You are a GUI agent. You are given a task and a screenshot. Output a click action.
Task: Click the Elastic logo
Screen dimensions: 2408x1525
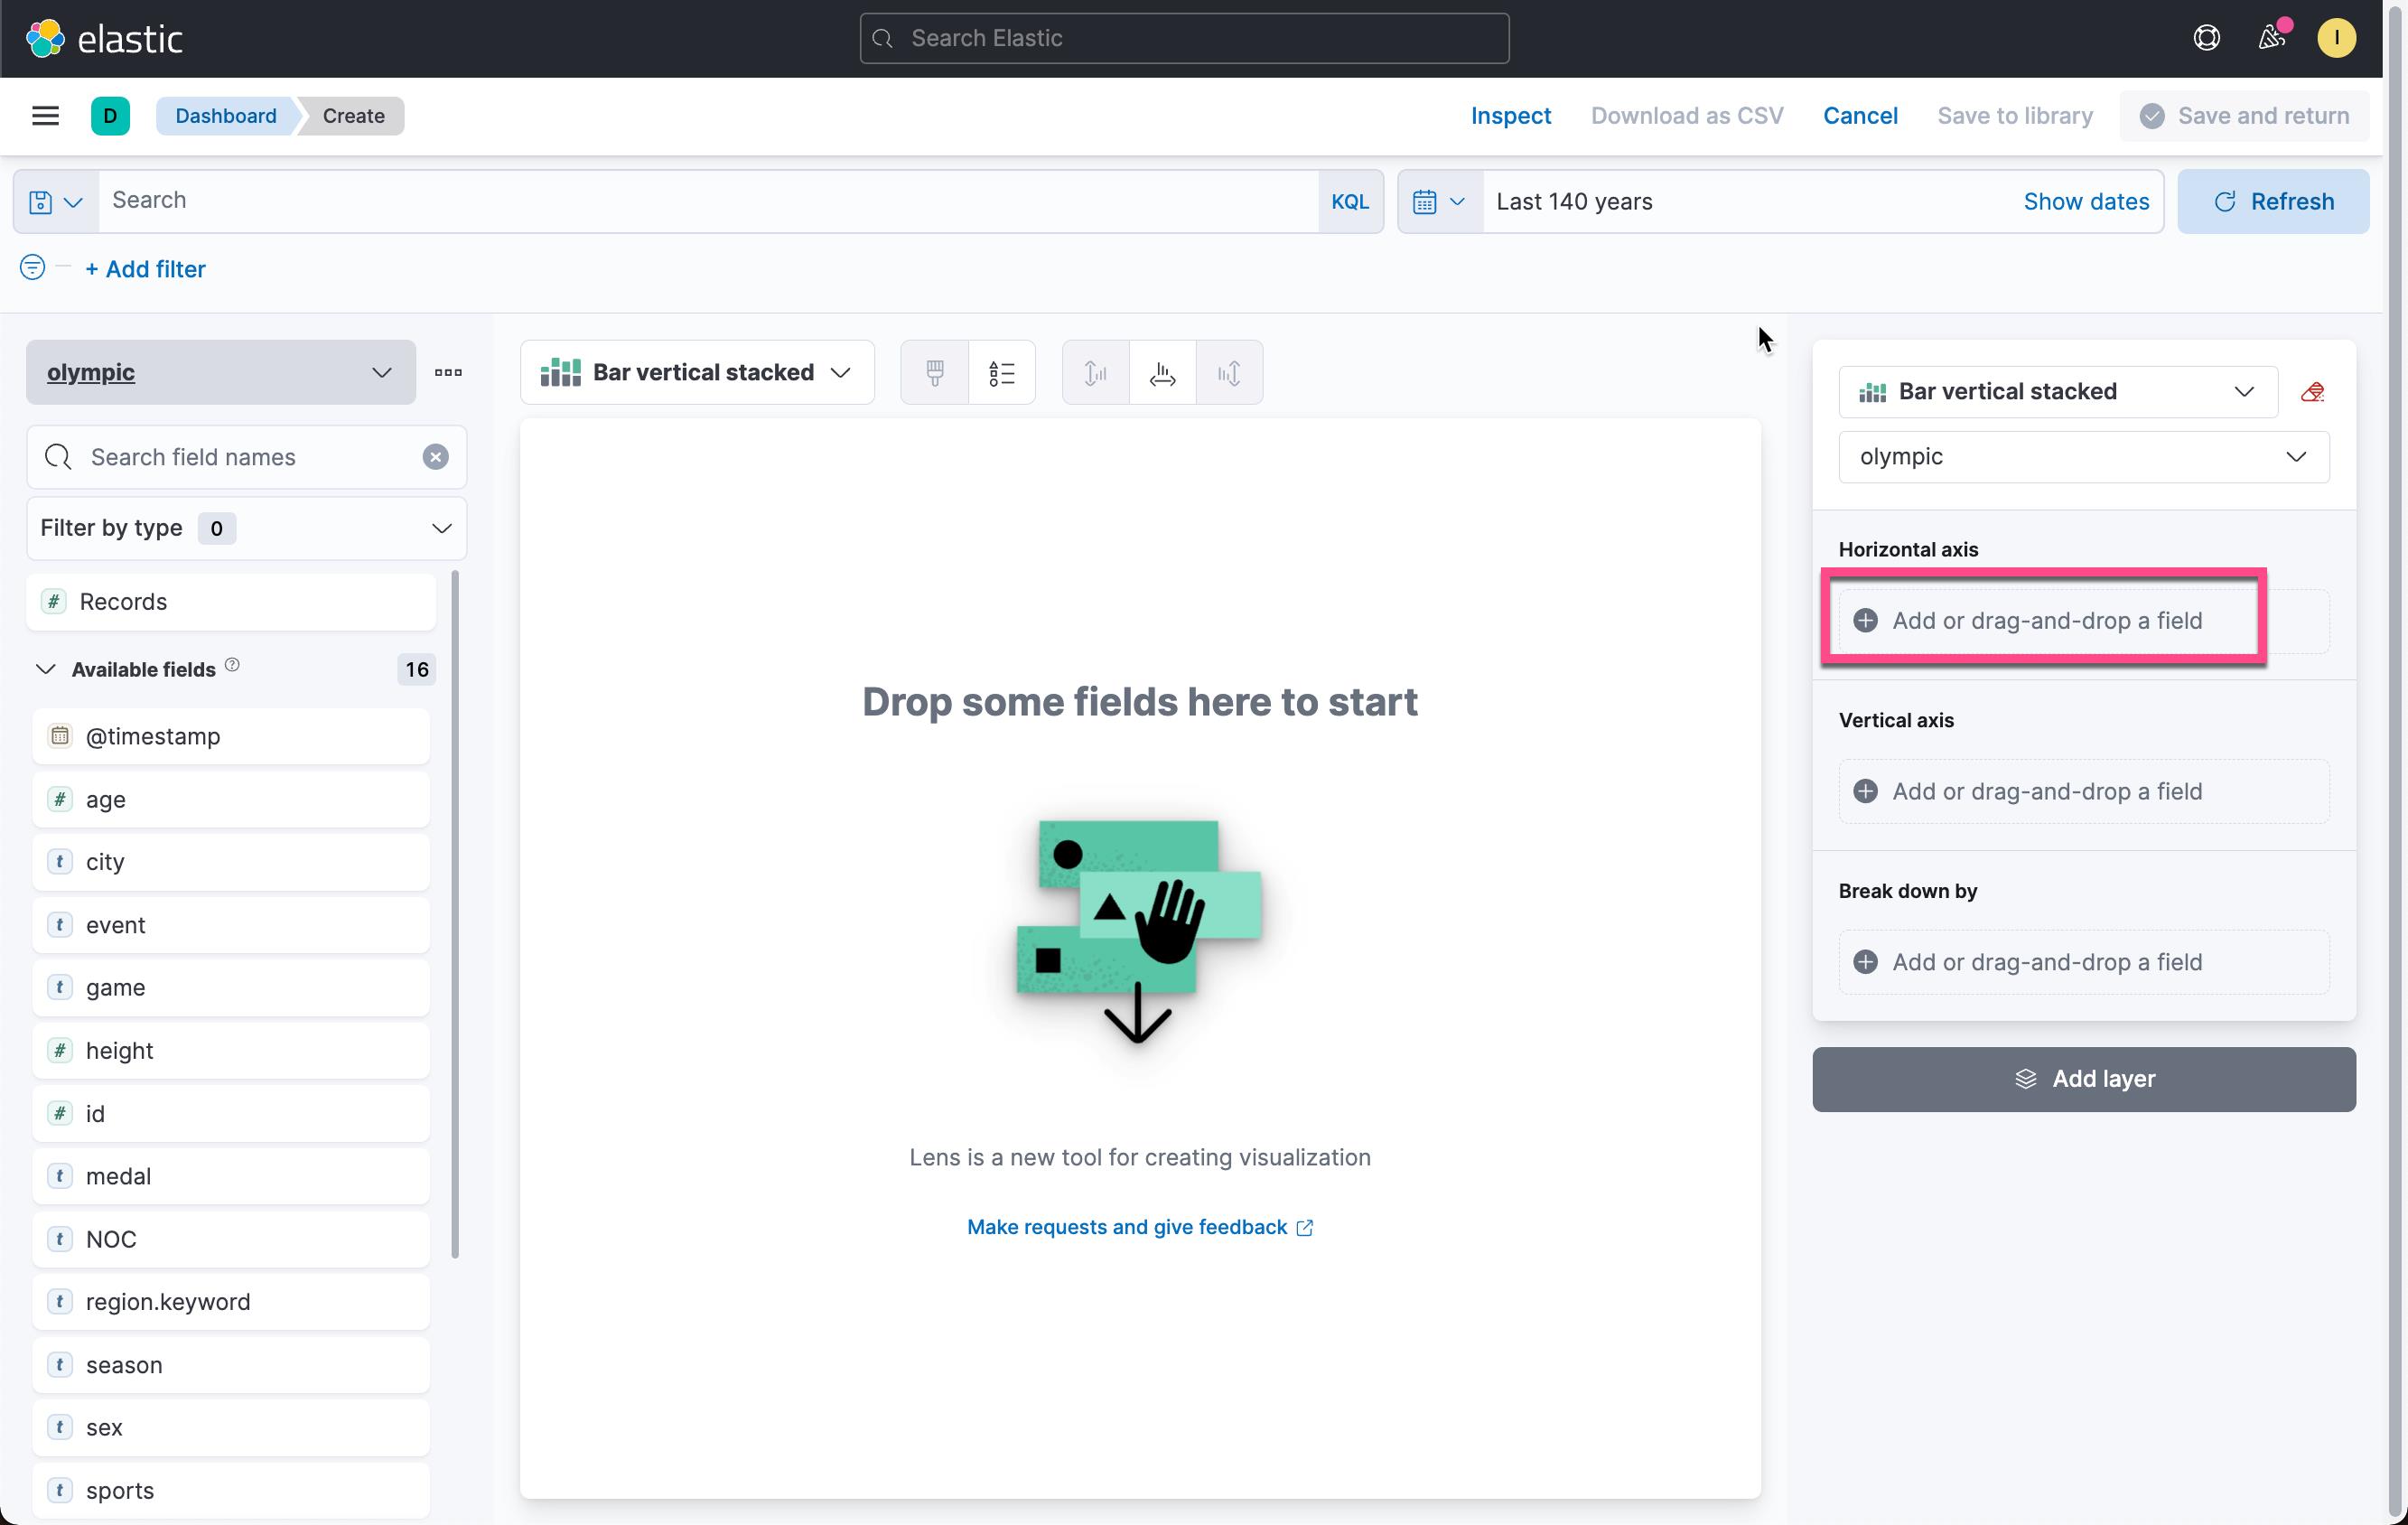tap(104, 39)
